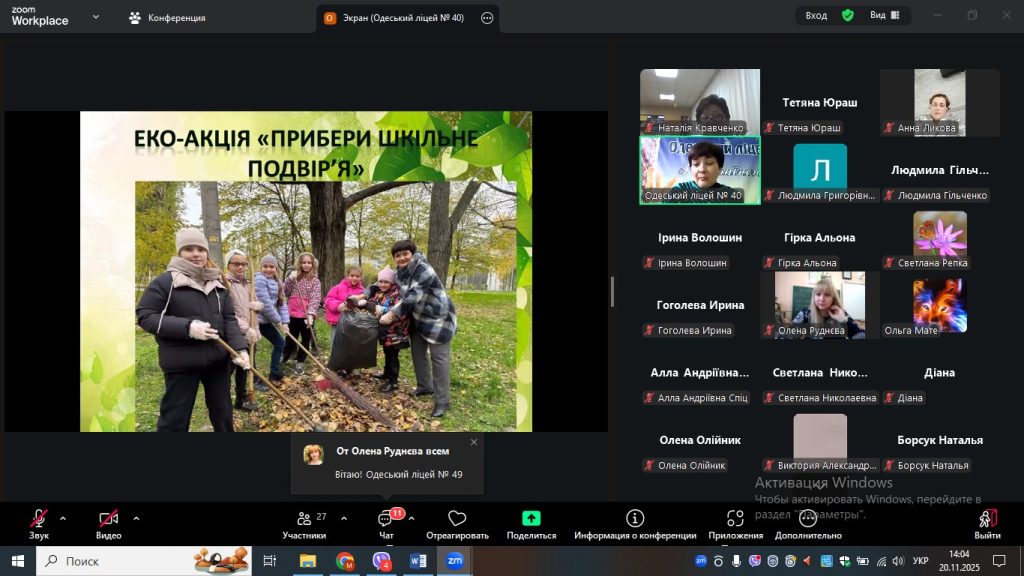Open the Чат panel with unread messages
This screenshot has height=576, width=1024.
click(386, 520)
